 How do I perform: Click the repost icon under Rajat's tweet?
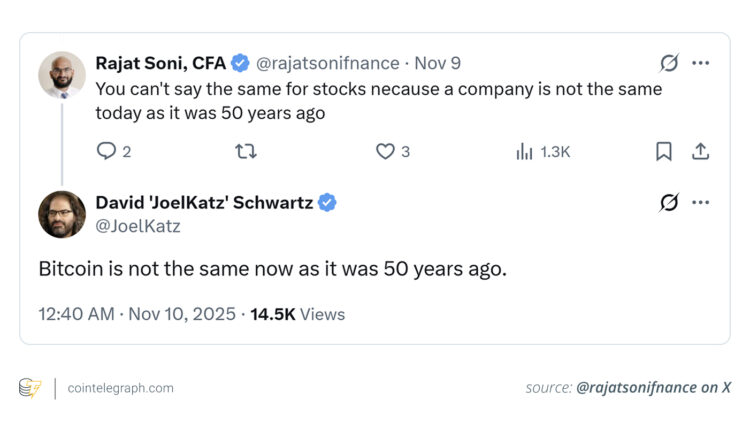[245, 151]
